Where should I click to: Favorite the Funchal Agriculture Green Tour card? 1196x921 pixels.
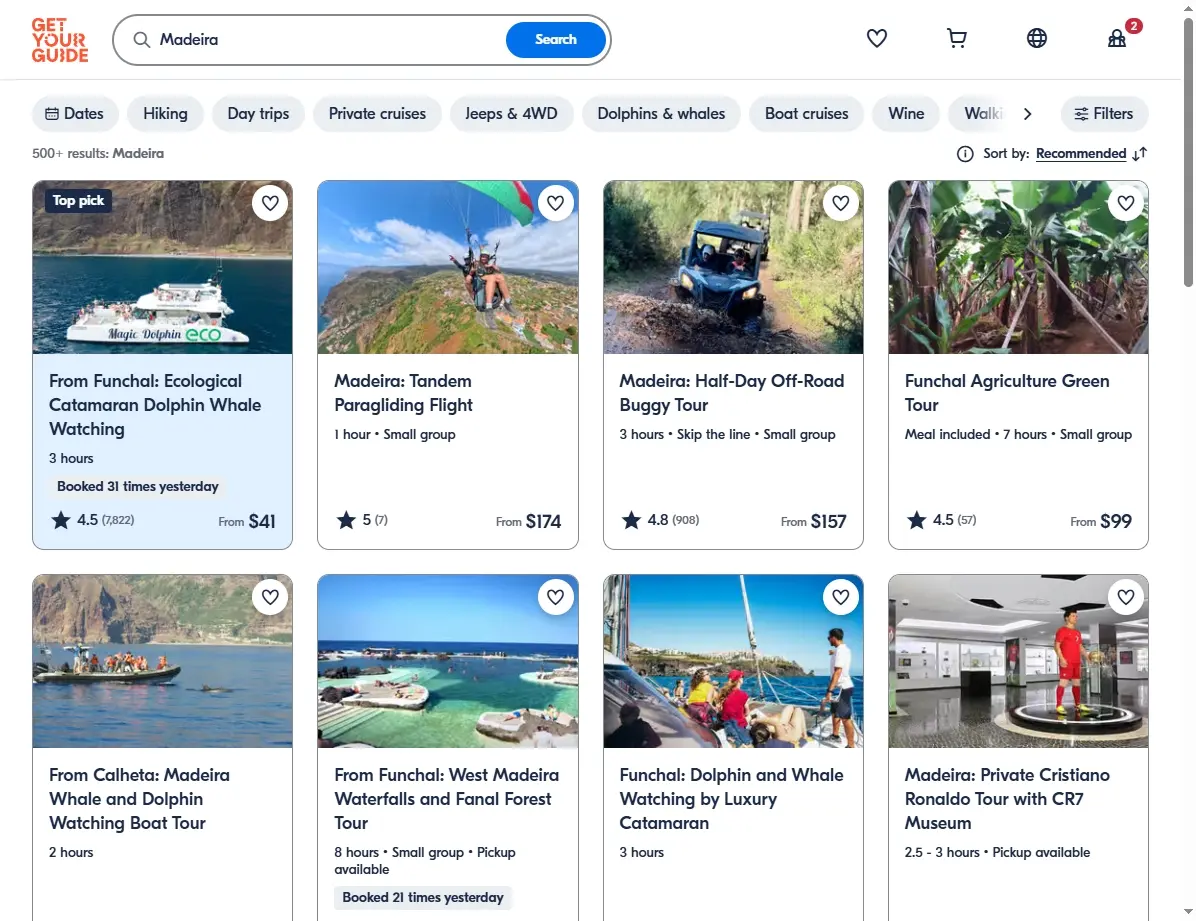[x=1126, y=203]
